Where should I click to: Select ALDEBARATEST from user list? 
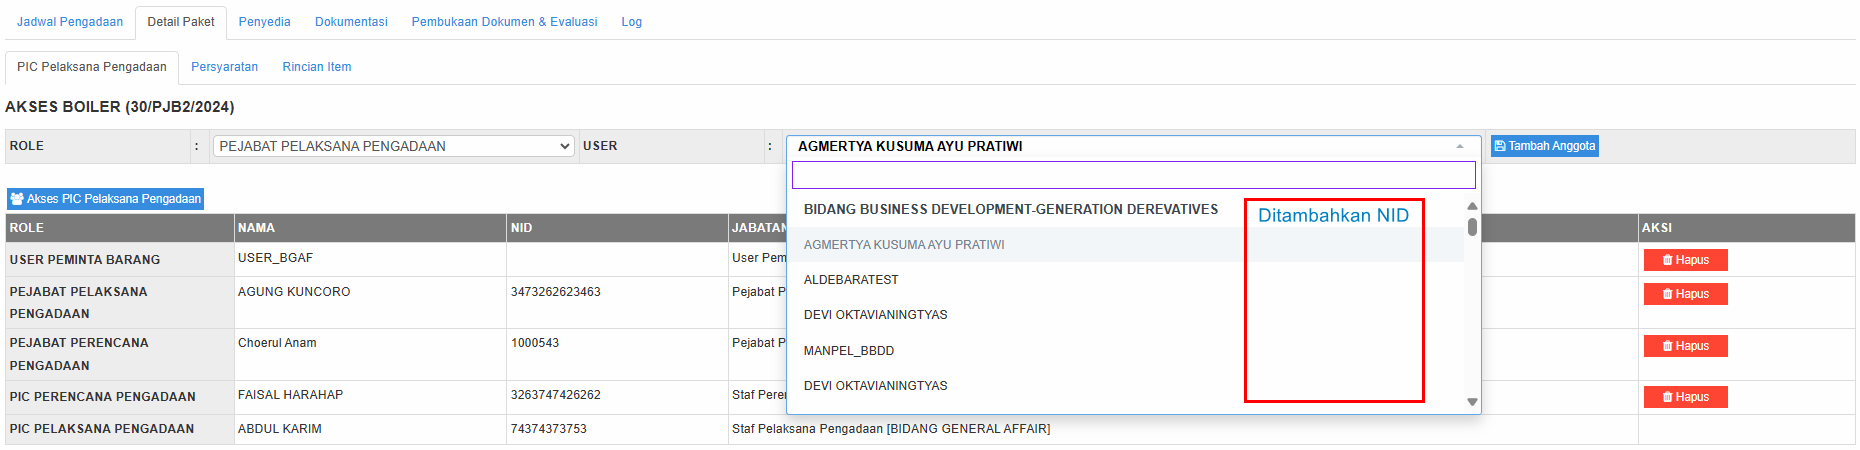851,280
